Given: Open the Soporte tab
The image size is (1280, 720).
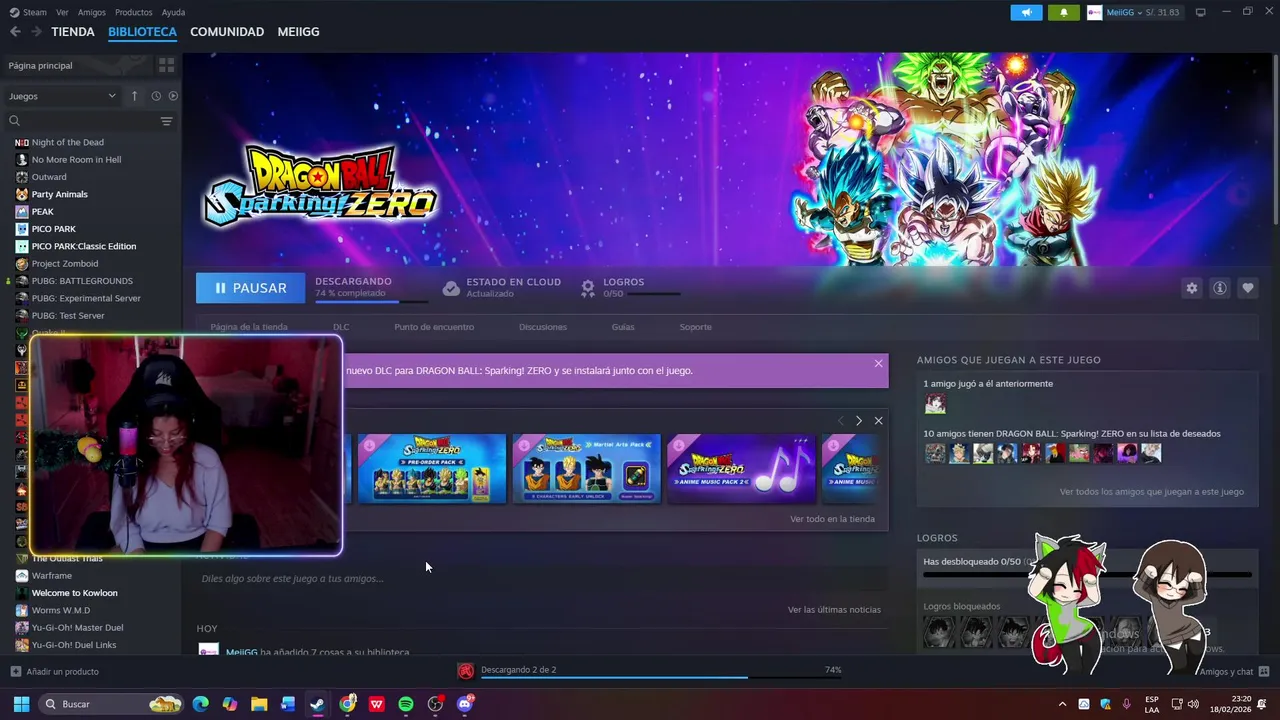Looking at the screenshot, I should (x=696, y=327).
